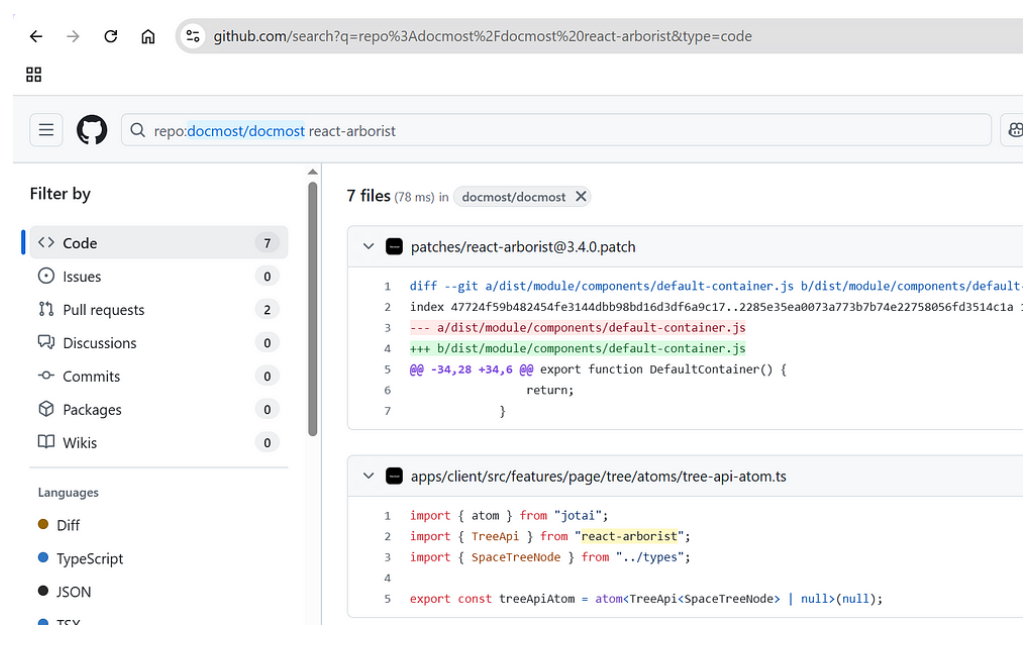The image size is (1032, 651).
Task: Click the "Filter by" heading
Action: [x=60, y=194]
